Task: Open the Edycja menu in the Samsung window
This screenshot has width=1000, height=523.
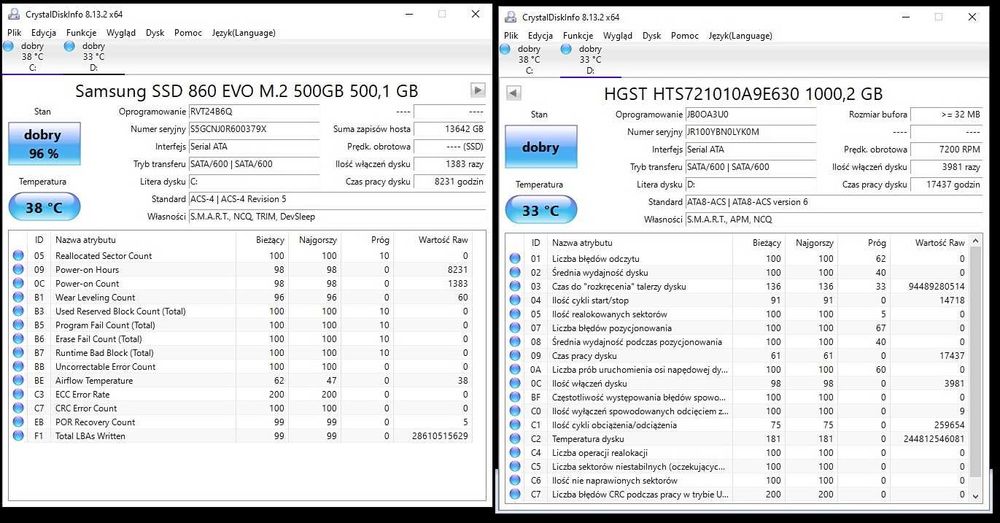Action: click(43, 33)
